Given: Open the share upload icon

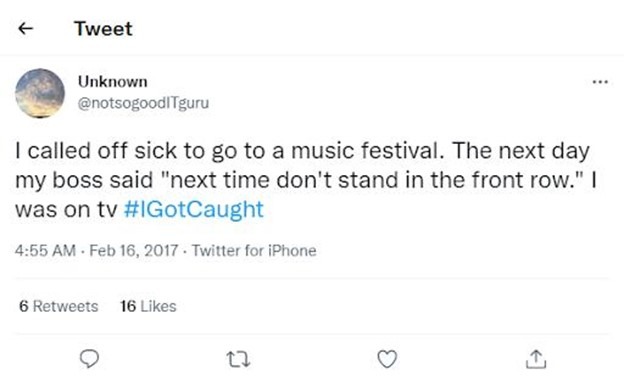Looking at the screenshot, I should [x=536, y=359].
